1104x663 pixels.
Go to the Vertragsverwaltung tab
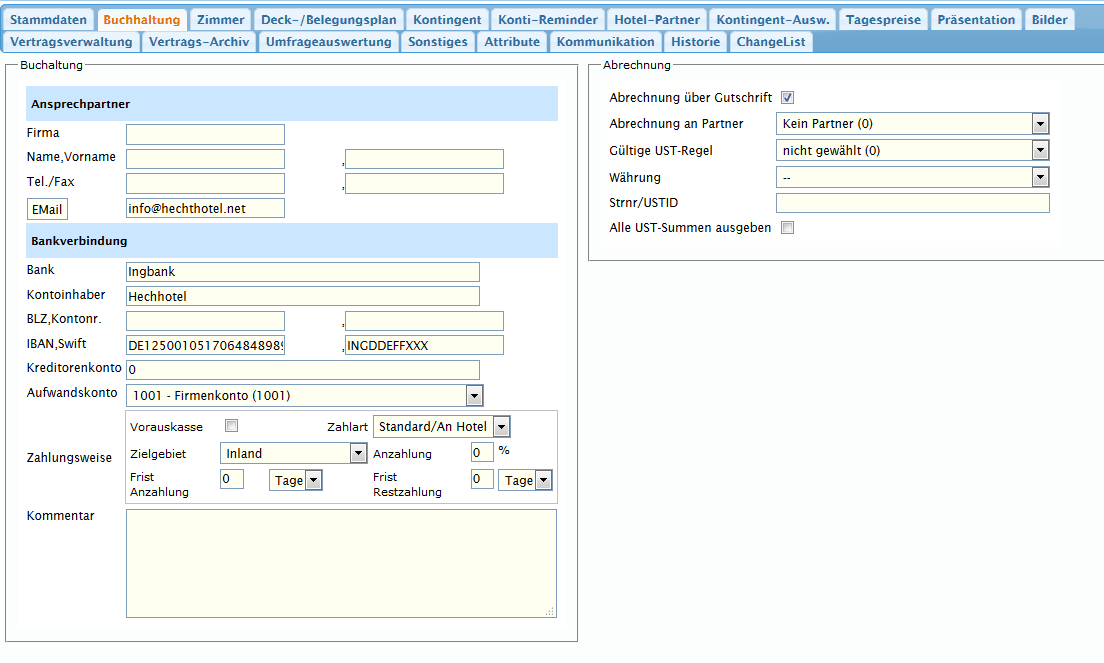[71, 42]
